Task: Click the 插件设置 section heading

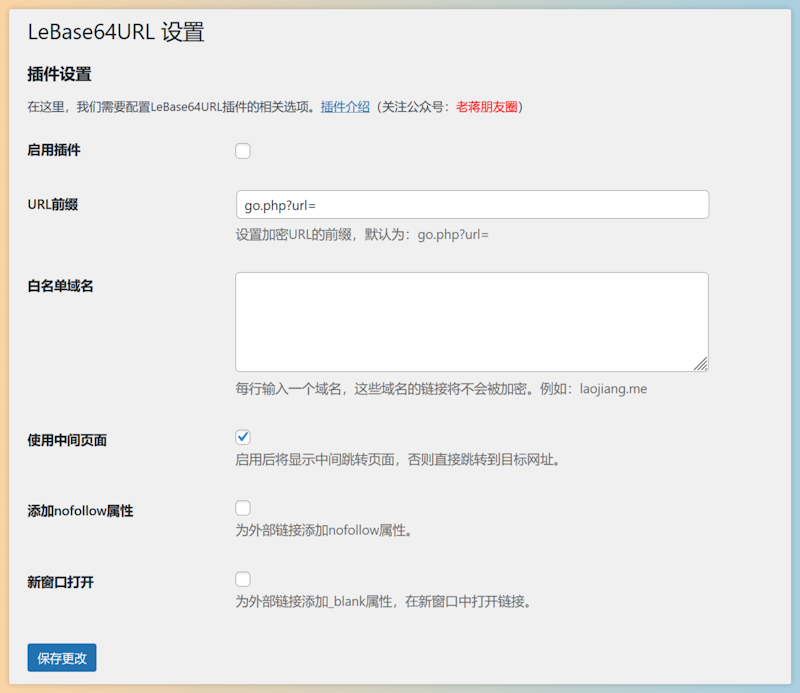Action: pos(59,75)
